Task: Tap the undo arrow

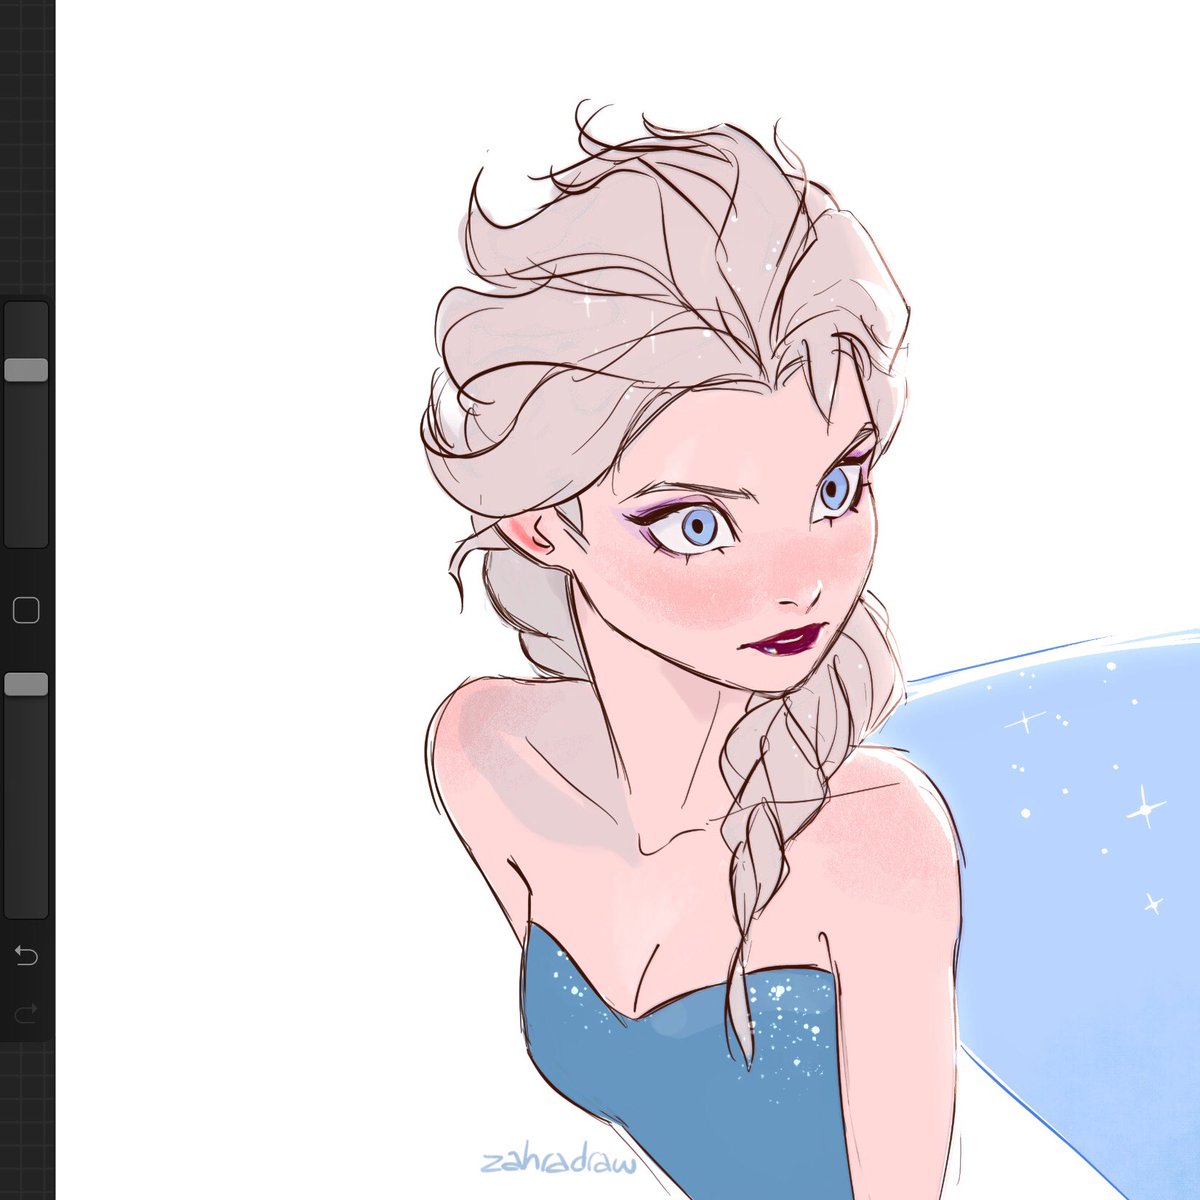Action: [x=26, y=955]
